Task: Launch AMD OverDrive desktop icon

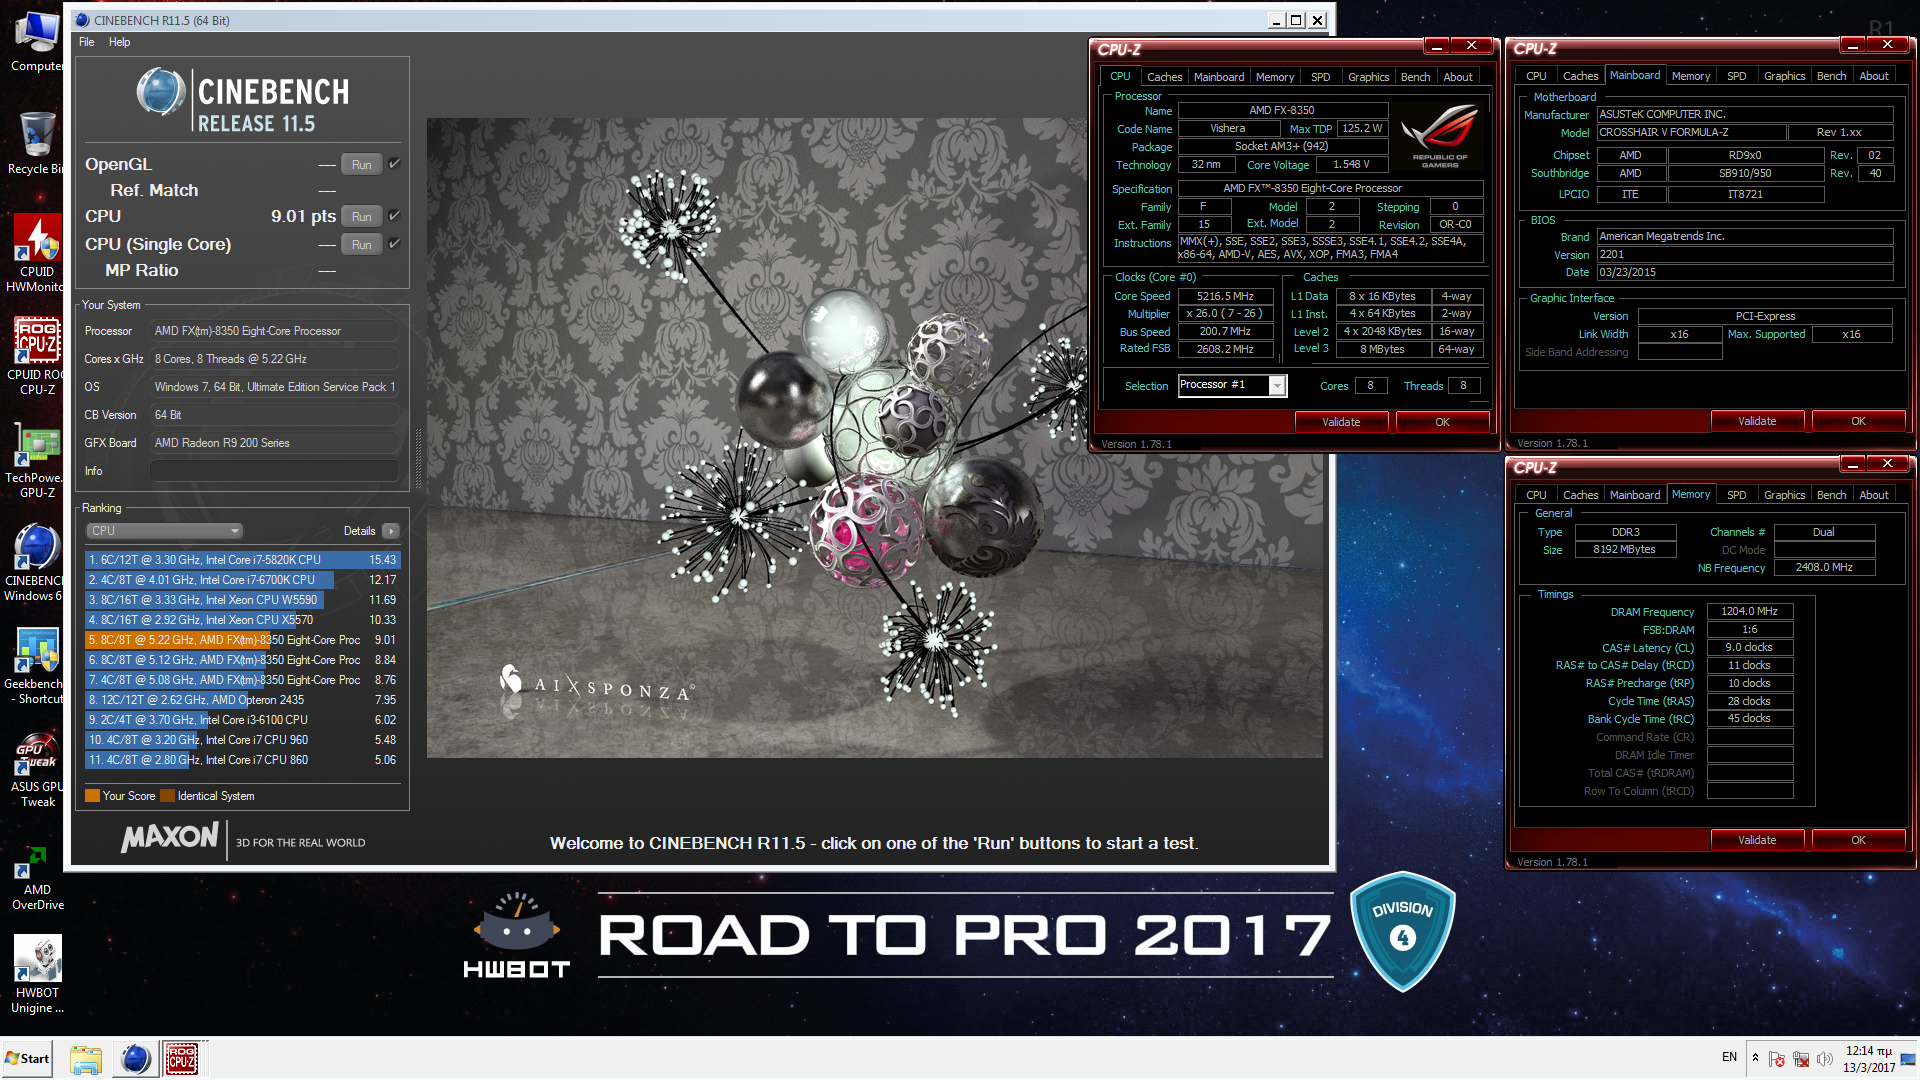Action: tap(36, 878)
